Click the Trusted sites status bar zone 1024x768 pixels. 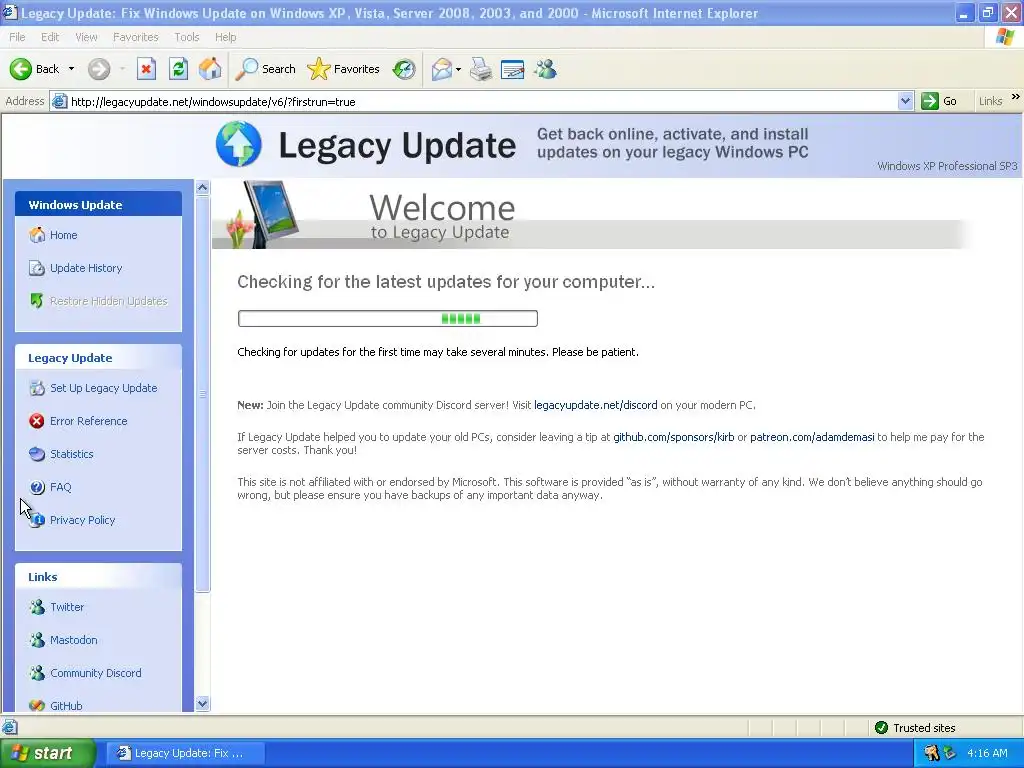[914, 728]
